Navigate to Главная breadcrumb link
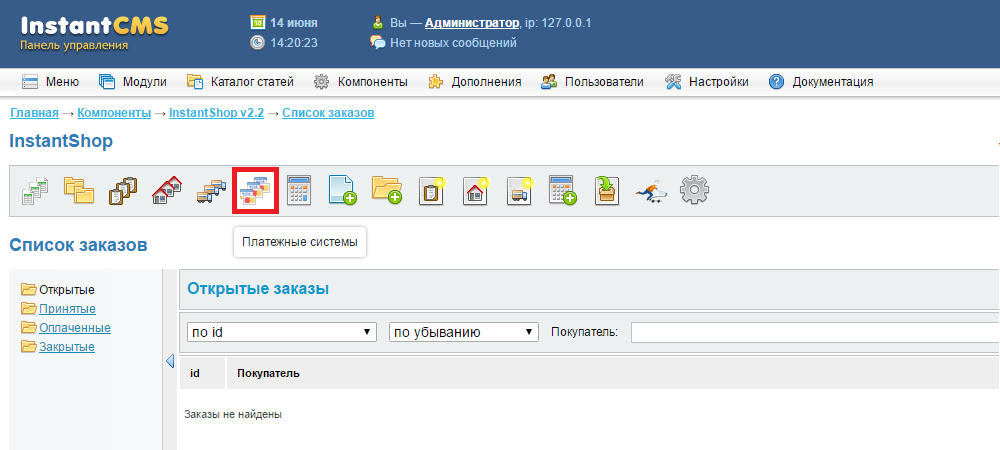This screenshot has height=450, width=1000. (x=34, y=113)
